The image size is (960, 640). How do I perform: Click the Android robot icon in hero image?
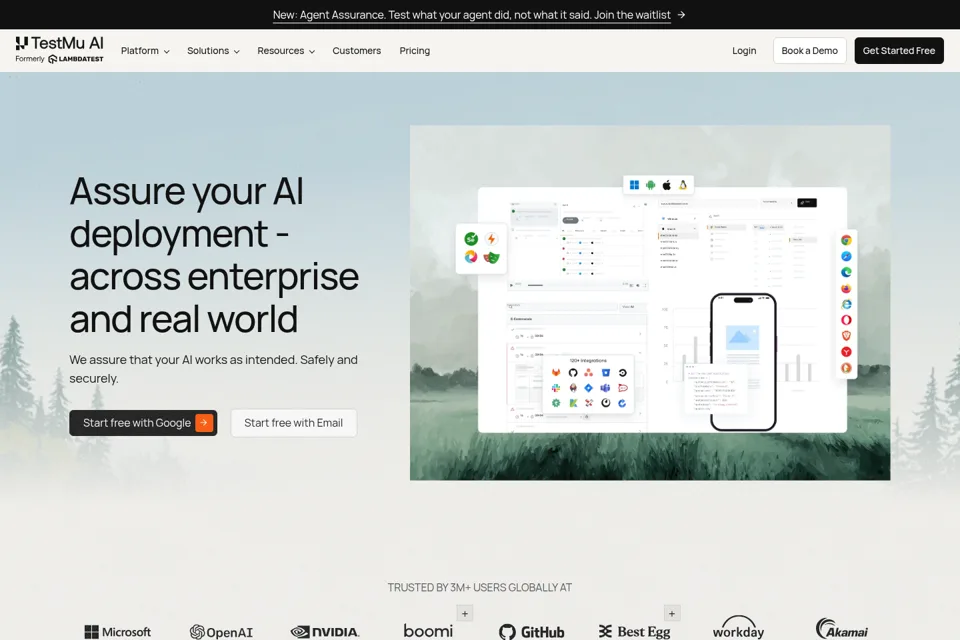pyautogui.click(x=650, y=185)
